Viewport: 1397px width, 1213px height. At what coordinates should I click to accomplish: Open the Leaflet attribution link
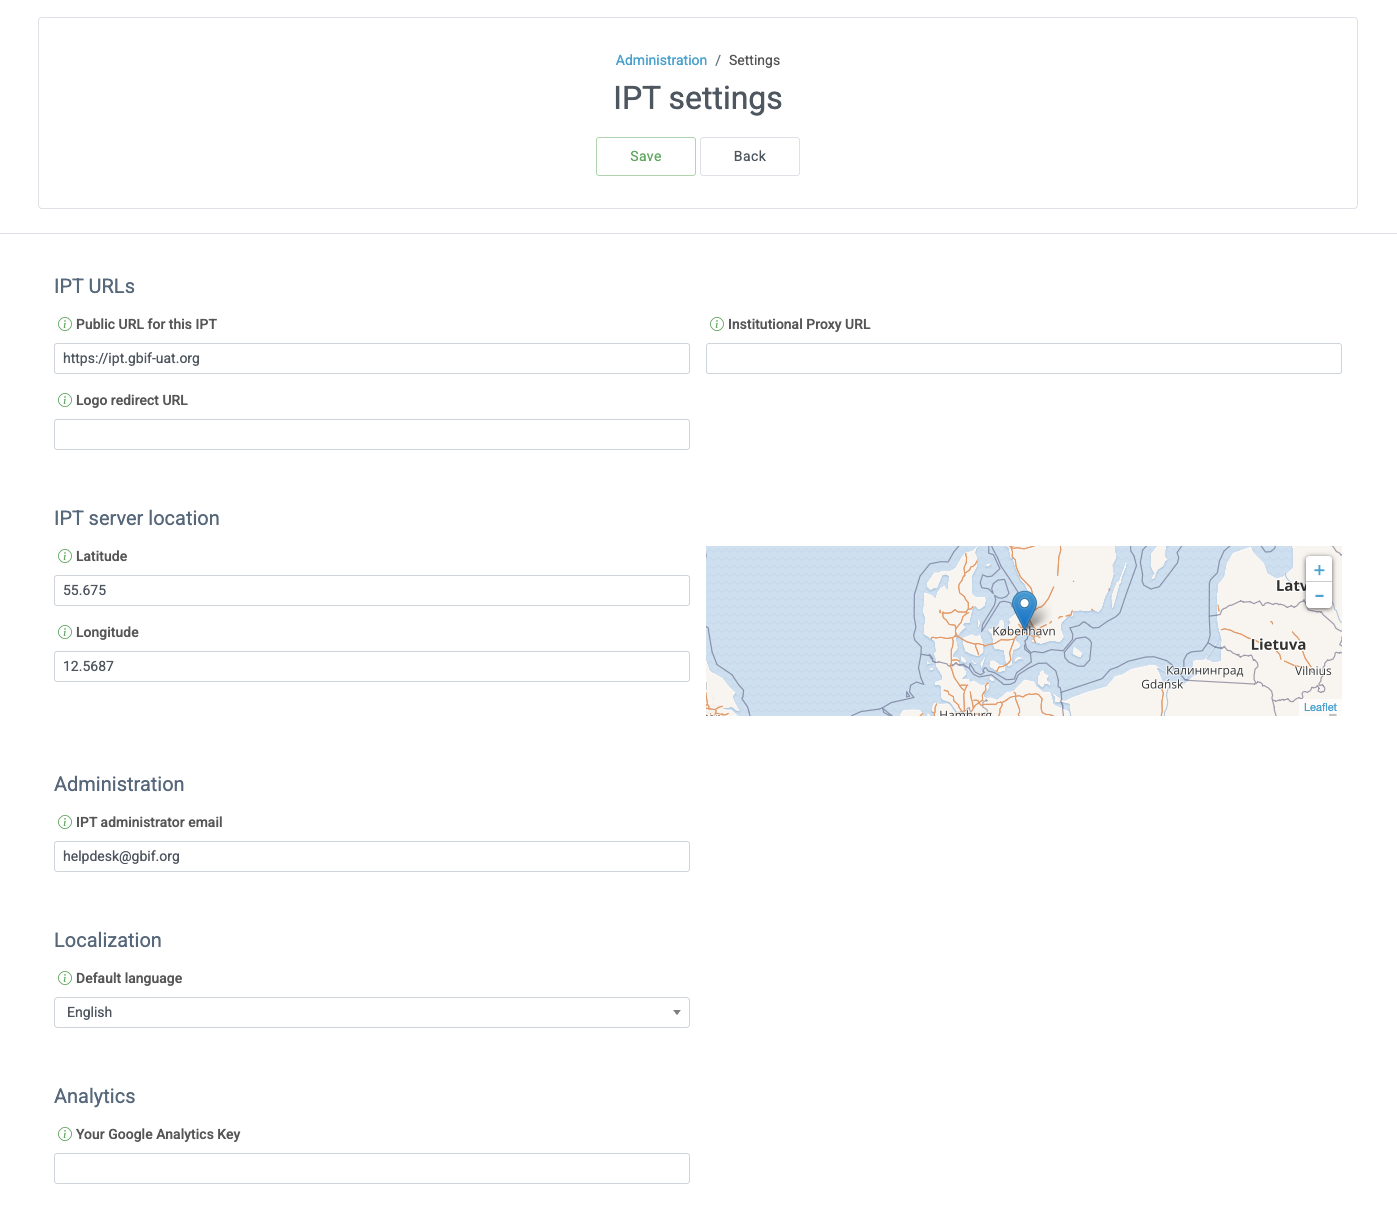pyautogui.click(x=1320, y=707)
